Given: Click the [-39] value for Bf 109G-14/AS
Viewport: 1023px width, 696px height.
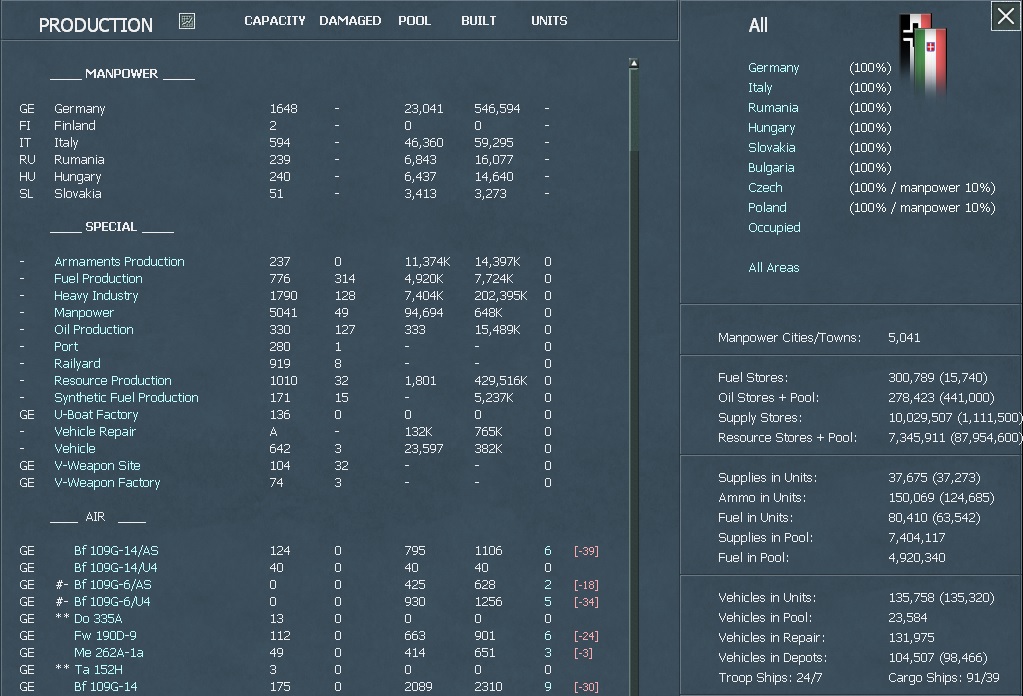Looking at the screenshot, I should click(586, 551).
